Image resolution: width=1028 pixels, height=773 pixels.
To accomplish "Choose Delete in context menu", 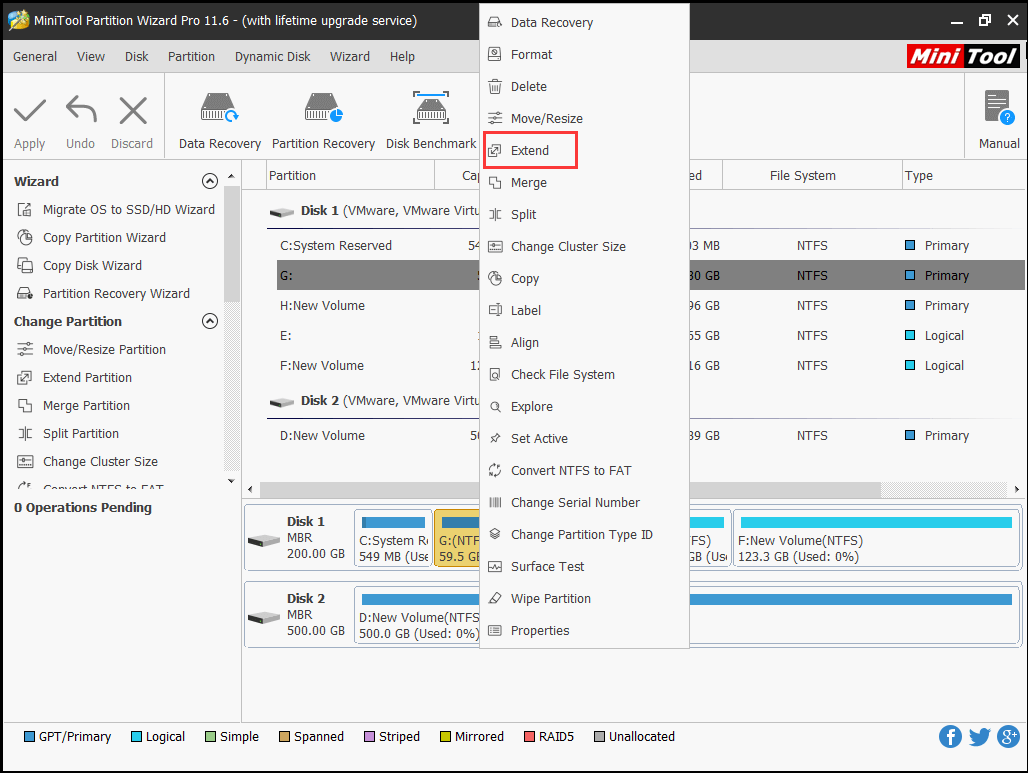I will pyautogui.click(x=584, y=87).
